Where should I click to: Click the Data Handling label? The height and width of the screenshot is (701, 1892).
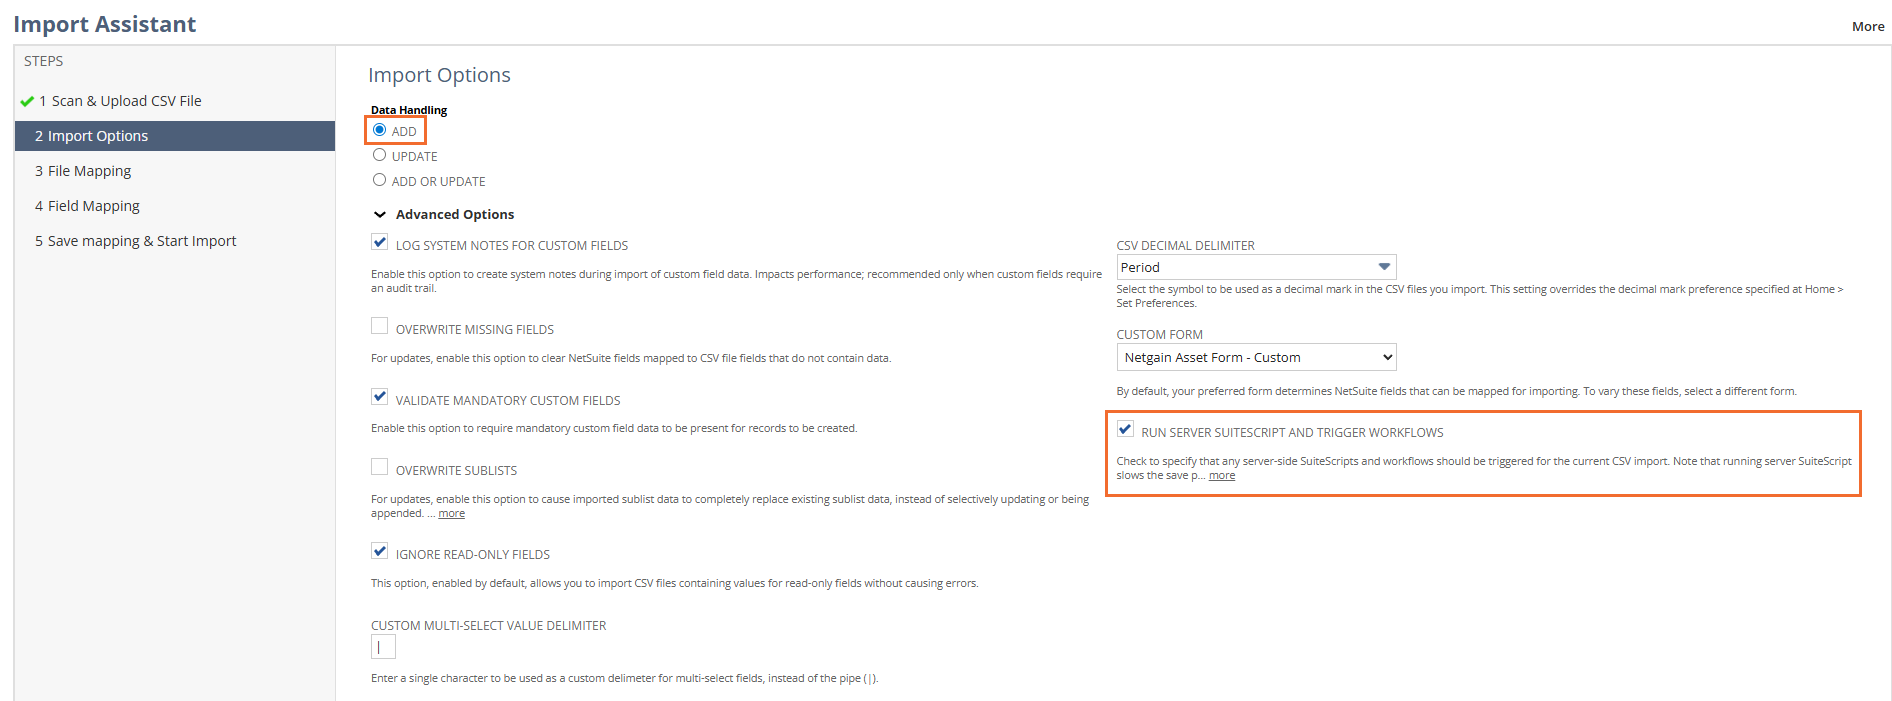pyautogui.click(x=409, y=110)
